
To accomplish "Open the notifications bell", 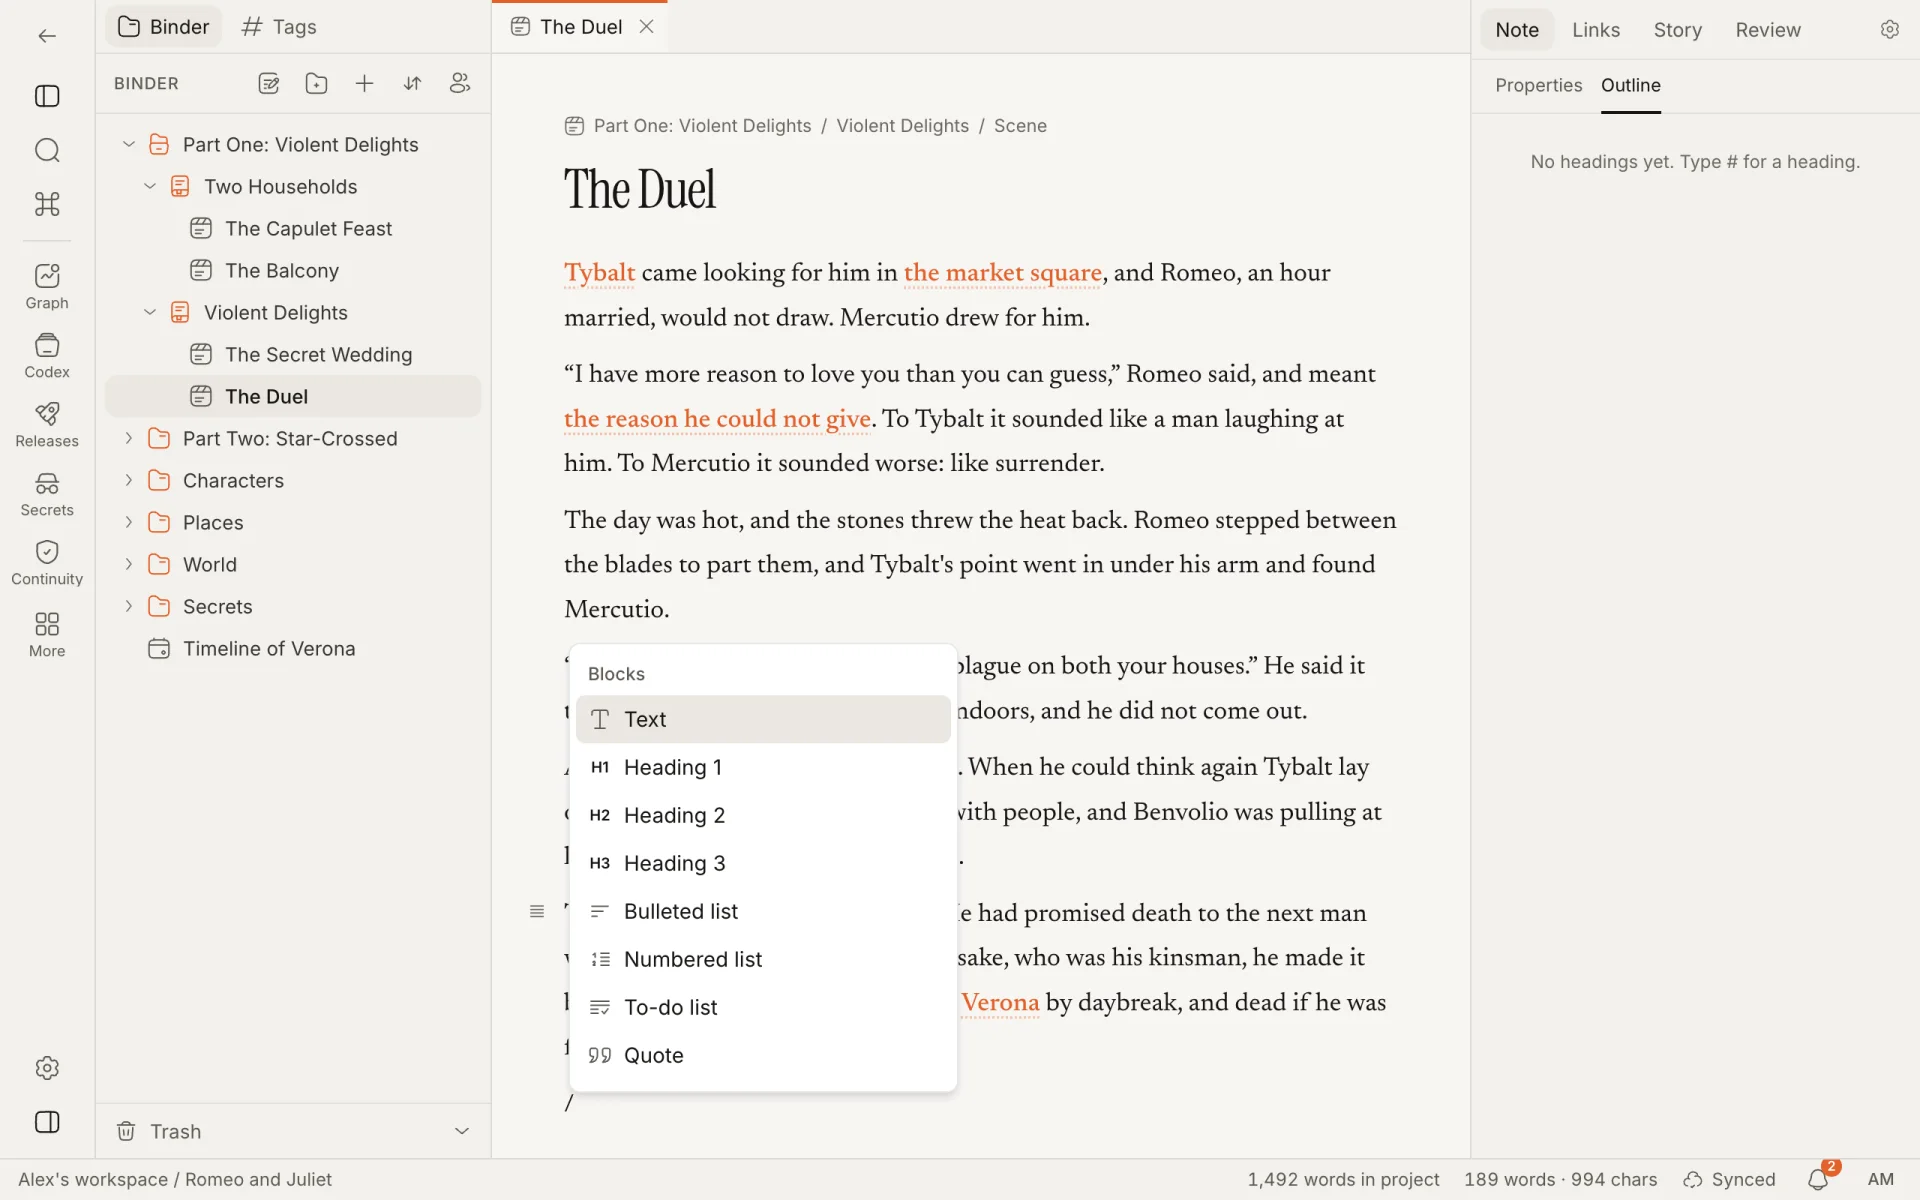I will pyautogui.click(x=1818, y=1180).
